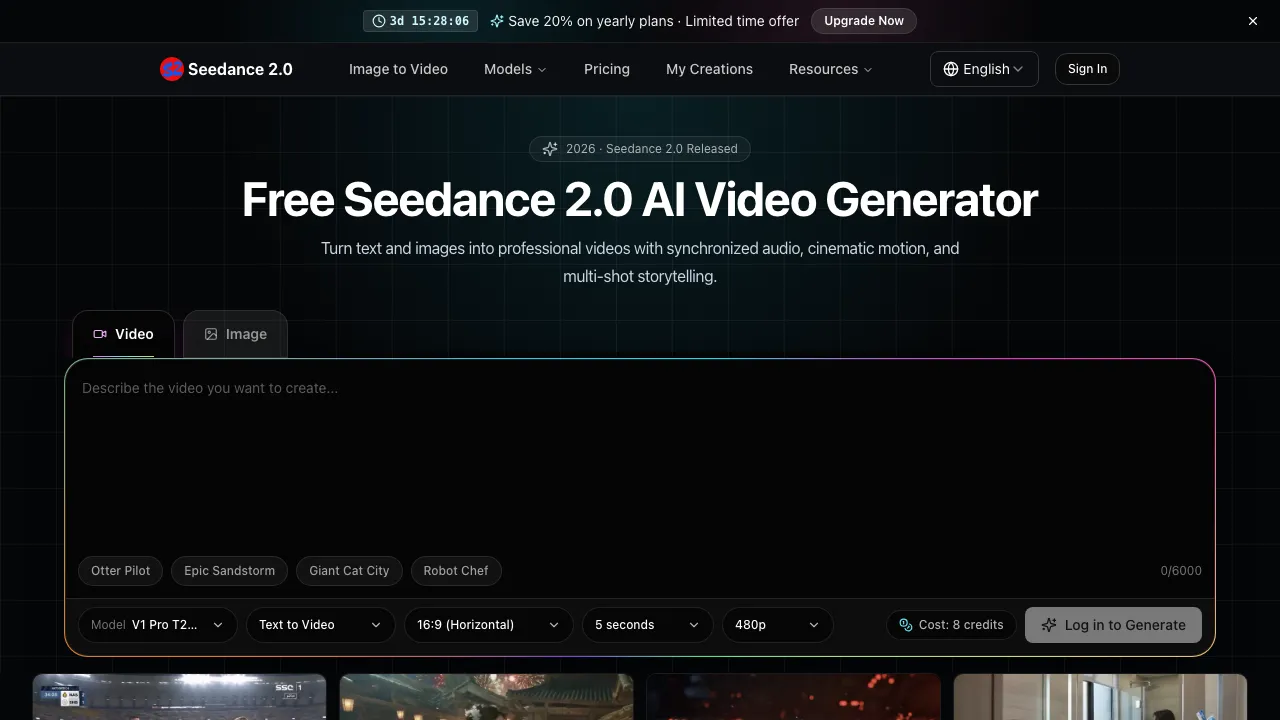Click the Sign In button

(1087, 69)
